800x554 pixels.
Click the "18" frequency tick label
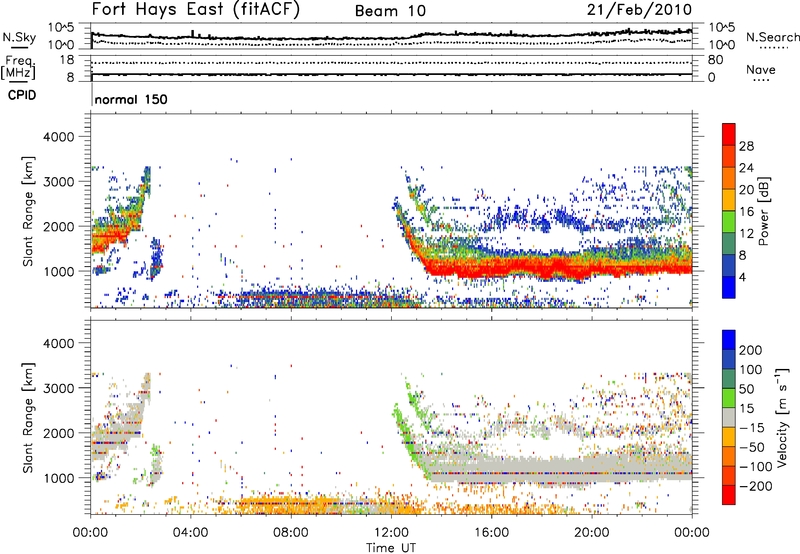point(67,60)
